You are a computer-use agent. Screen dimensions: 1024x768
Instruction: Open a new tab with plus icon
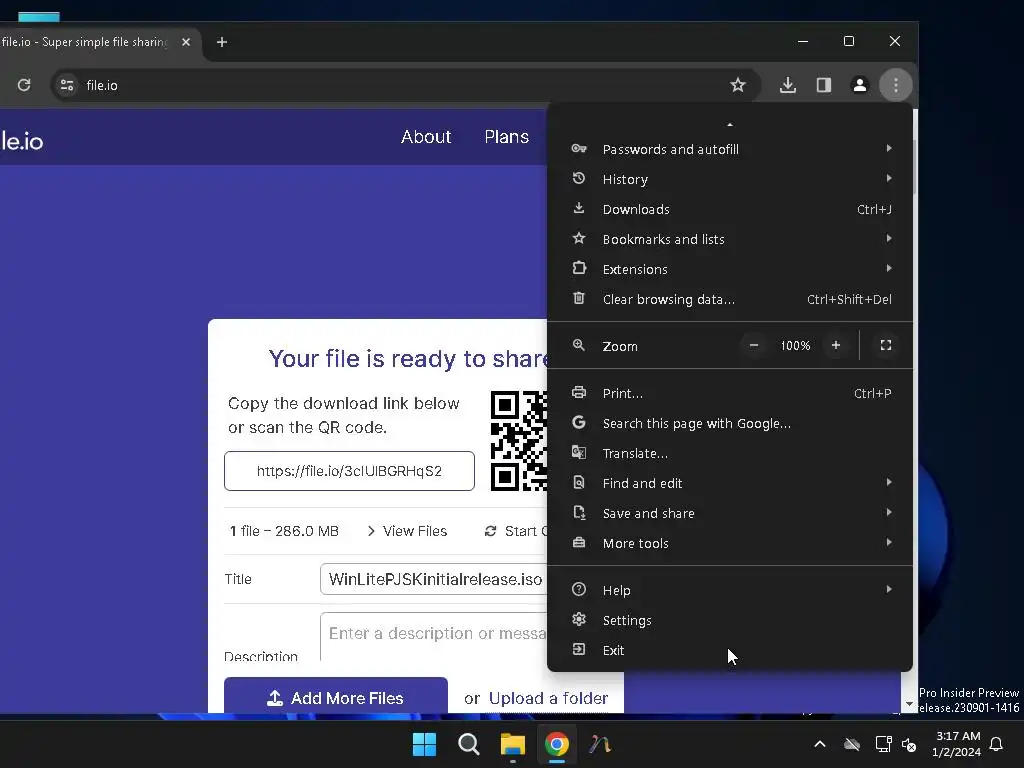222,42
